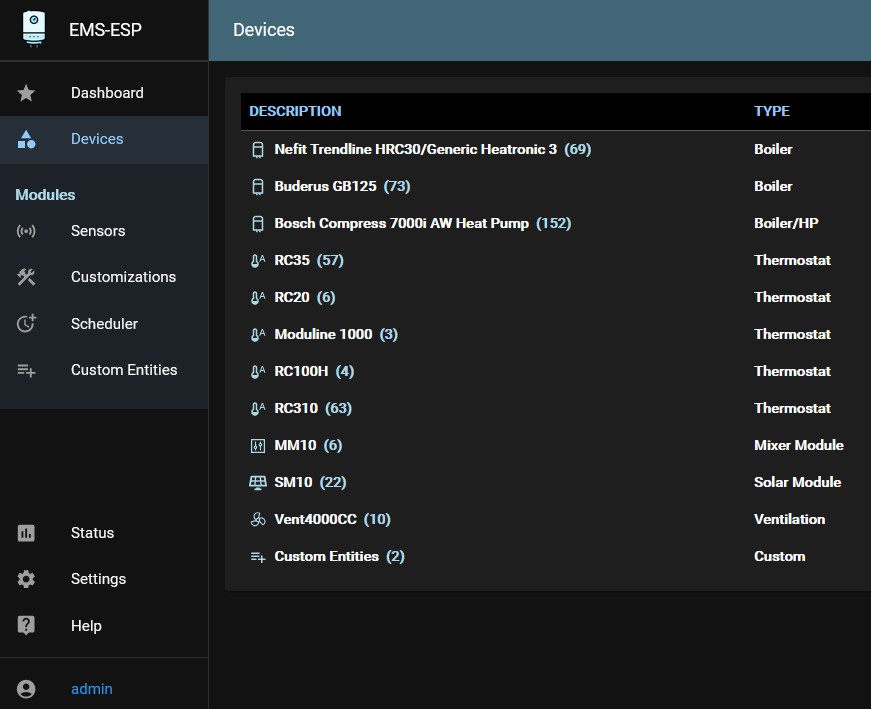The height and width of the screenshot is (709, 871).
Task: Click the Custom Entities list-plus sidebar icon
Action: point(26,370)
